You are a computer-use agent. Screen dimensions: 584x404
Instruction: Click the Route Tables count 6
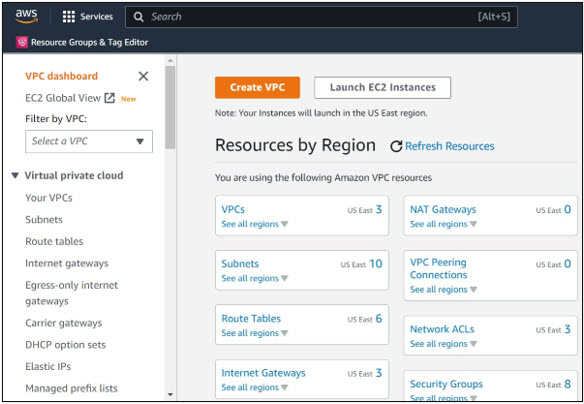click(379, 319)
